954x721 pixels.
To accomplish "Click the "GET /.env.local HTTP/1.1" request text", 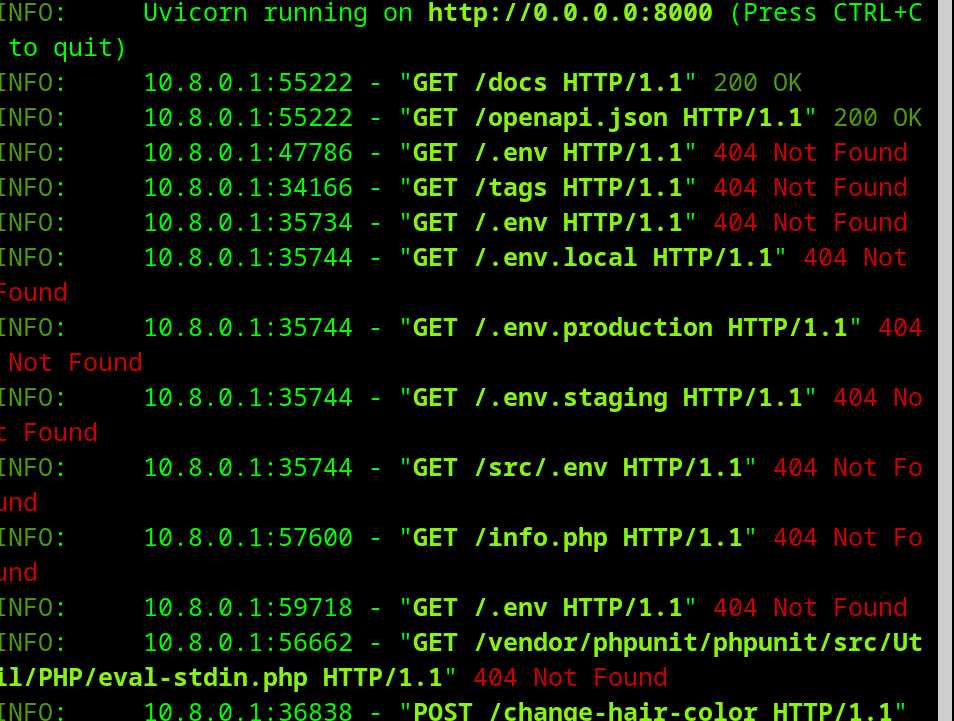I will point(593,258).
